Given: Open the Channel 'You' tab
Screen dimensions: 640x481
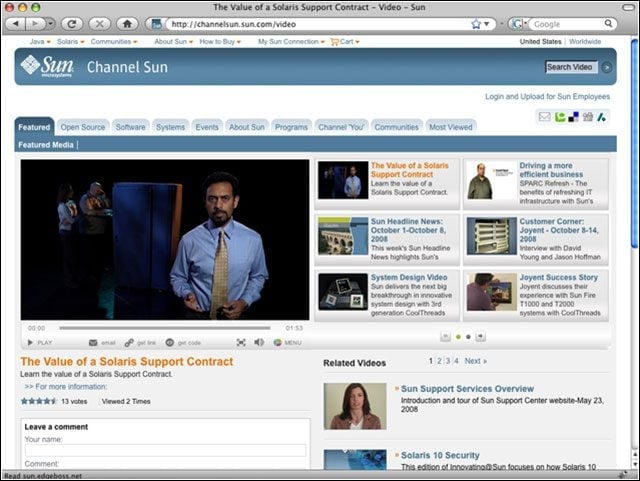Looking at the screenshot, I should click(x=341, y=127).
